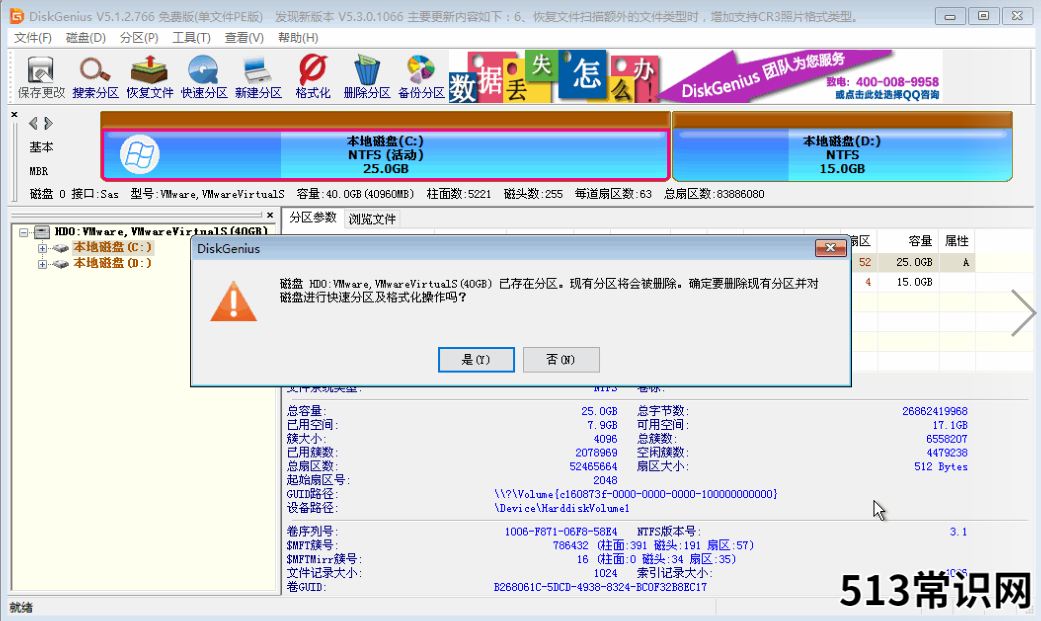Switch to the 分区参数 tab
The image size is (1041, 621).
coord(313,218)
